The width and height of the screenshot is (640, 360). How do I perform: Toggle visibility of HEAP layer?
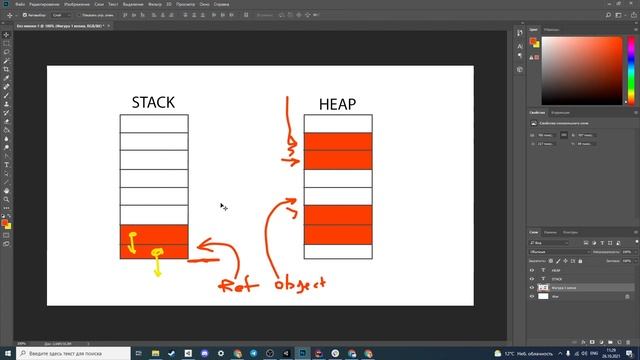pos(532,270)
